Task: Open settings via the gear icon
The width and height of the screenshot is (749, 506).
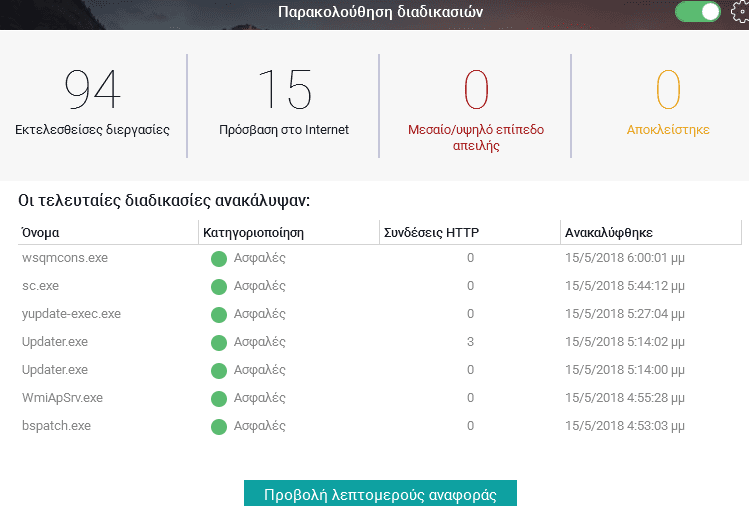Action: (x=740, y=11)
